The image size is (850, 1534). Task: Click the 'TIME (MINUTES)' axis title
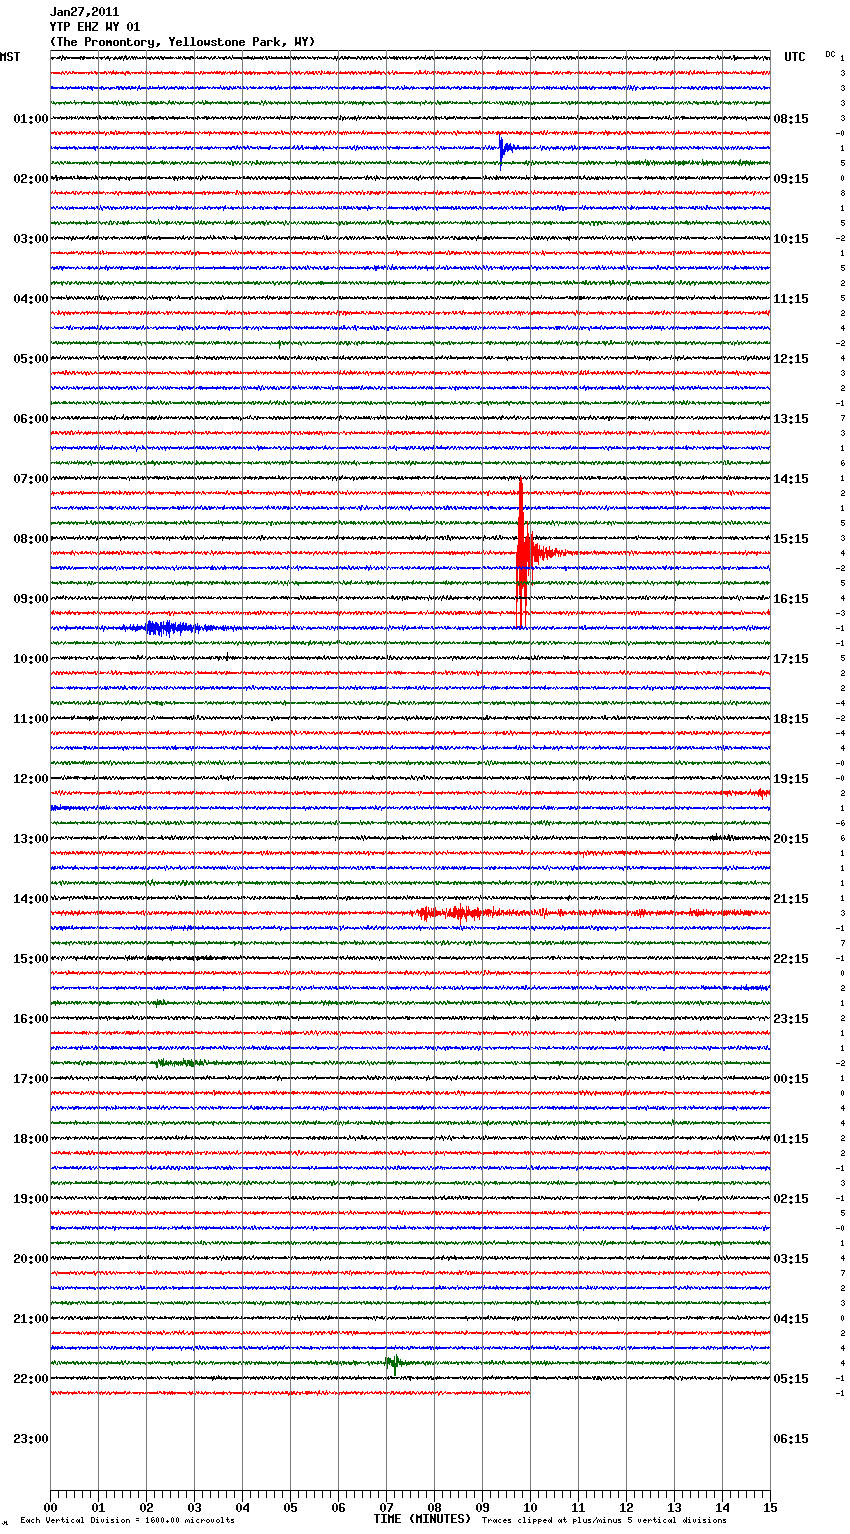pos(422,1519)
